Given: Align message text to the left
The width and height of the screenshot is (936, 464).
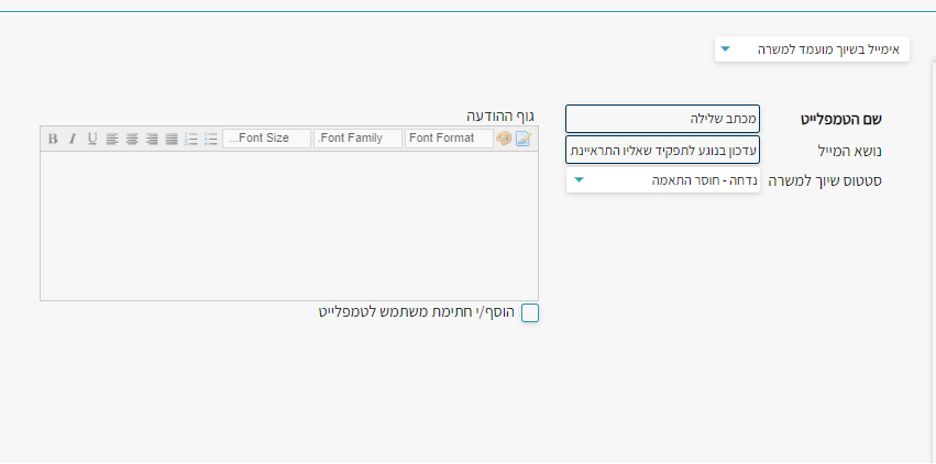Looking at the screenshot, I should [x=112, y=138].
